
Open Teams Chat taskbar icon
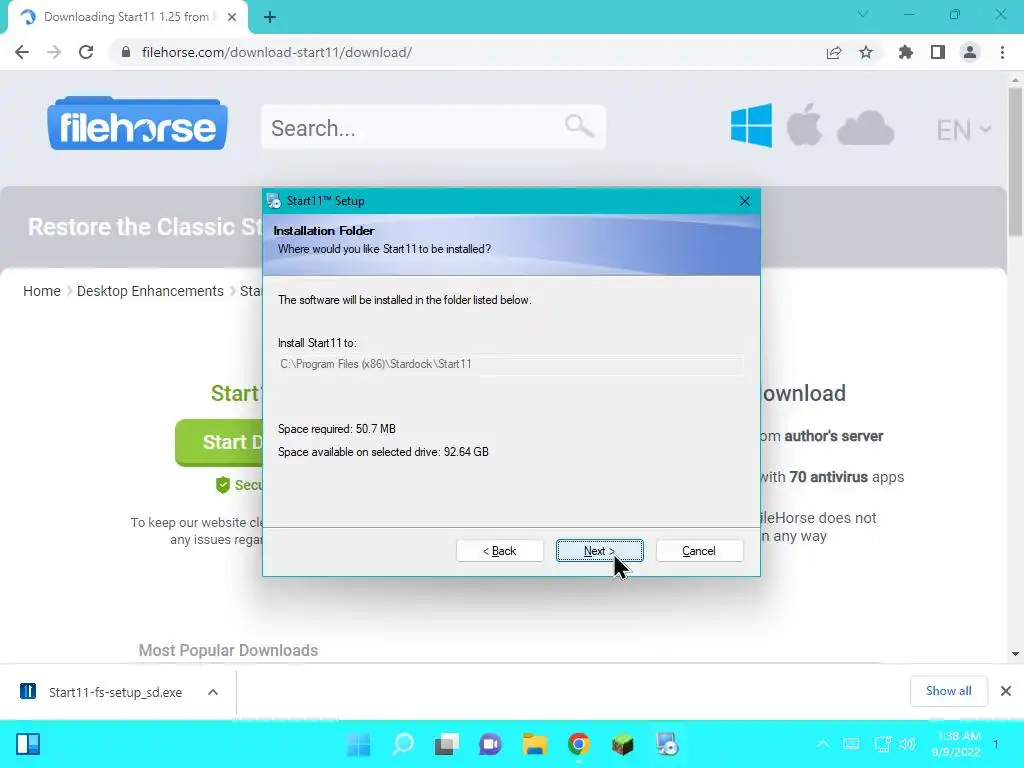click(x=490, y=744)
